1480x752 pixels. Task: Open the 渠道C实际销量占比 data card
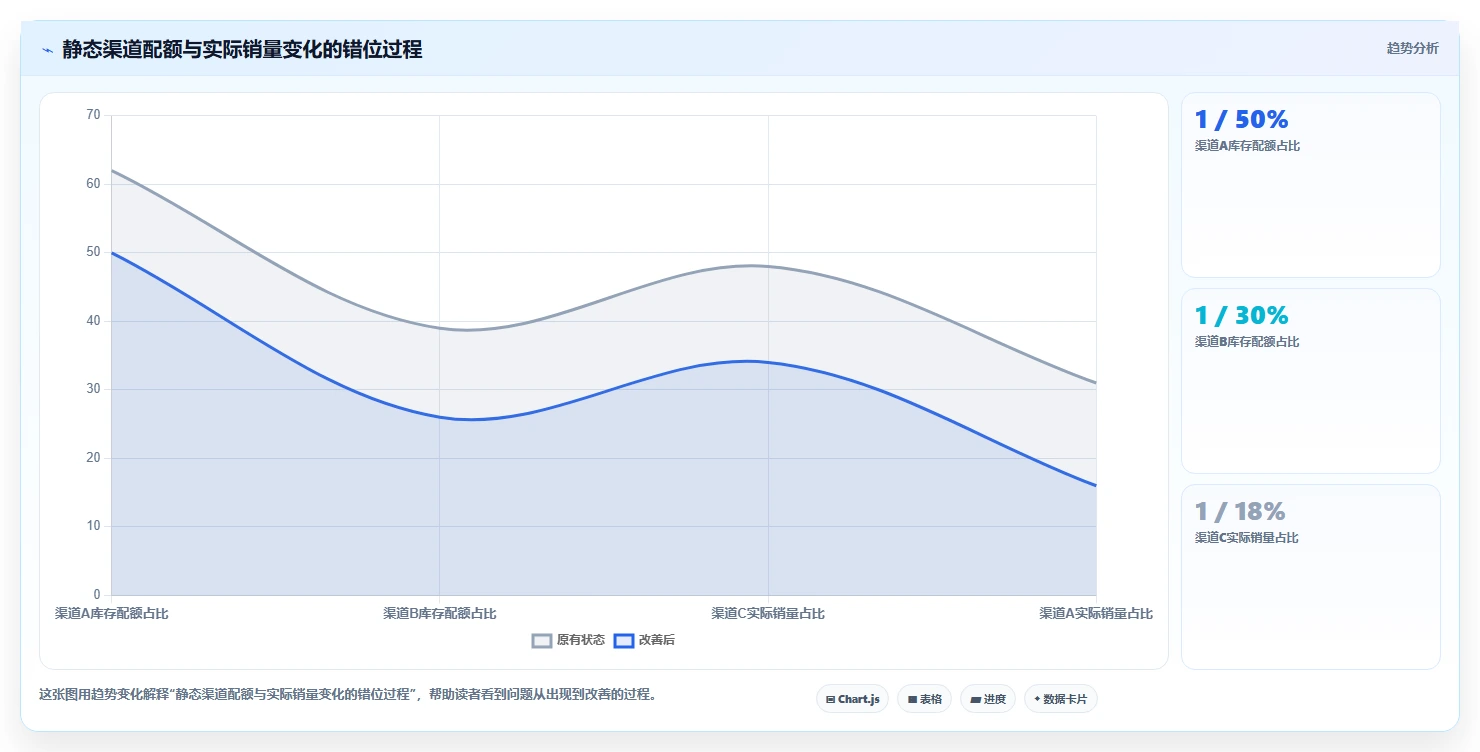point(1311,577)
